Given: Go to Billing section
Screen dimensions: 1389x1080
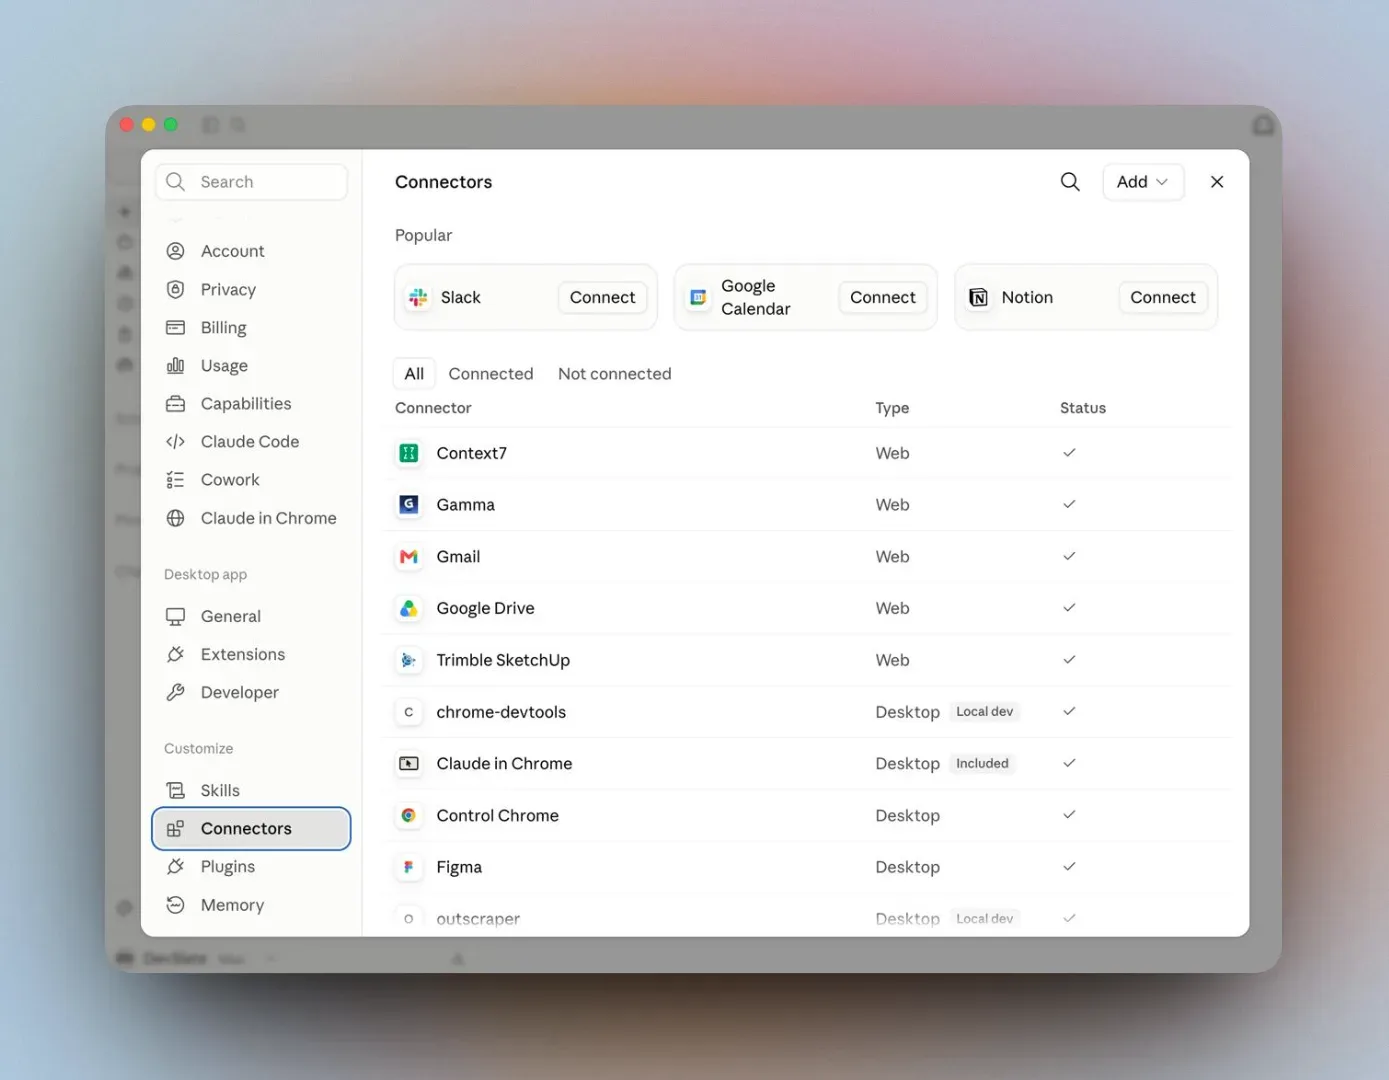Looking at the screenshot, I should coord(252,327).
